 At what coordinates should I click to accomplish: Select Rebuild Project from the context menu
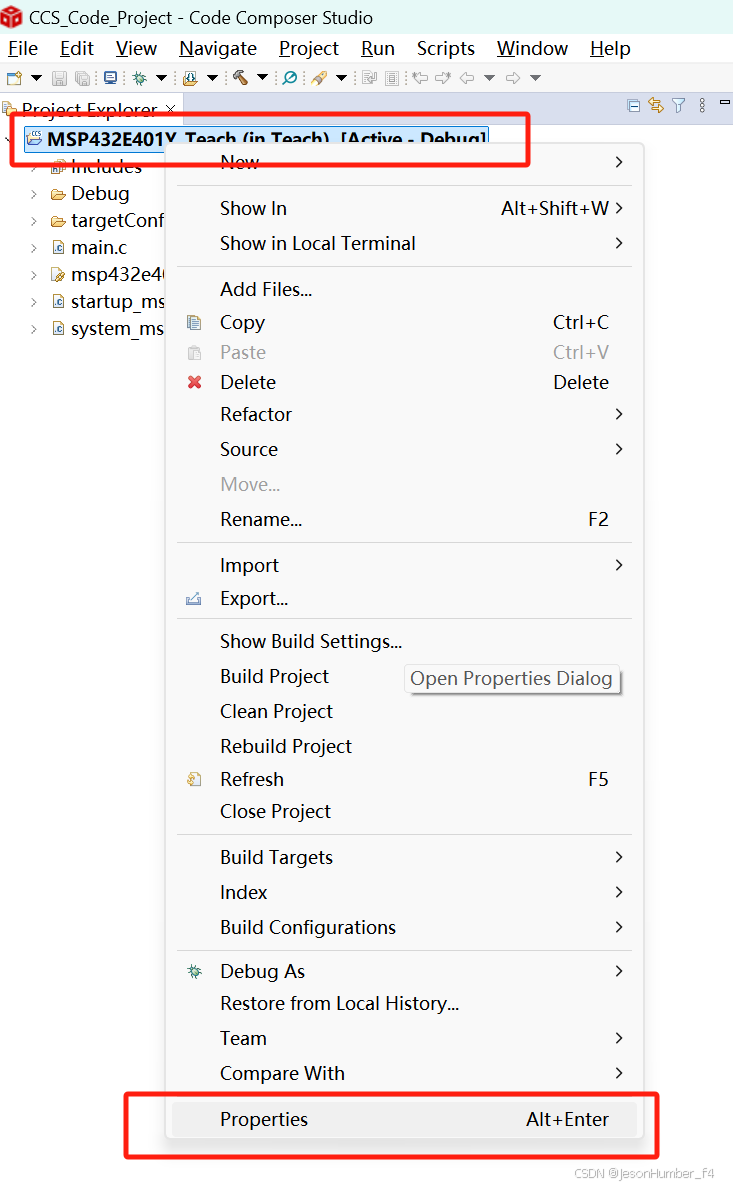[285, 746]
